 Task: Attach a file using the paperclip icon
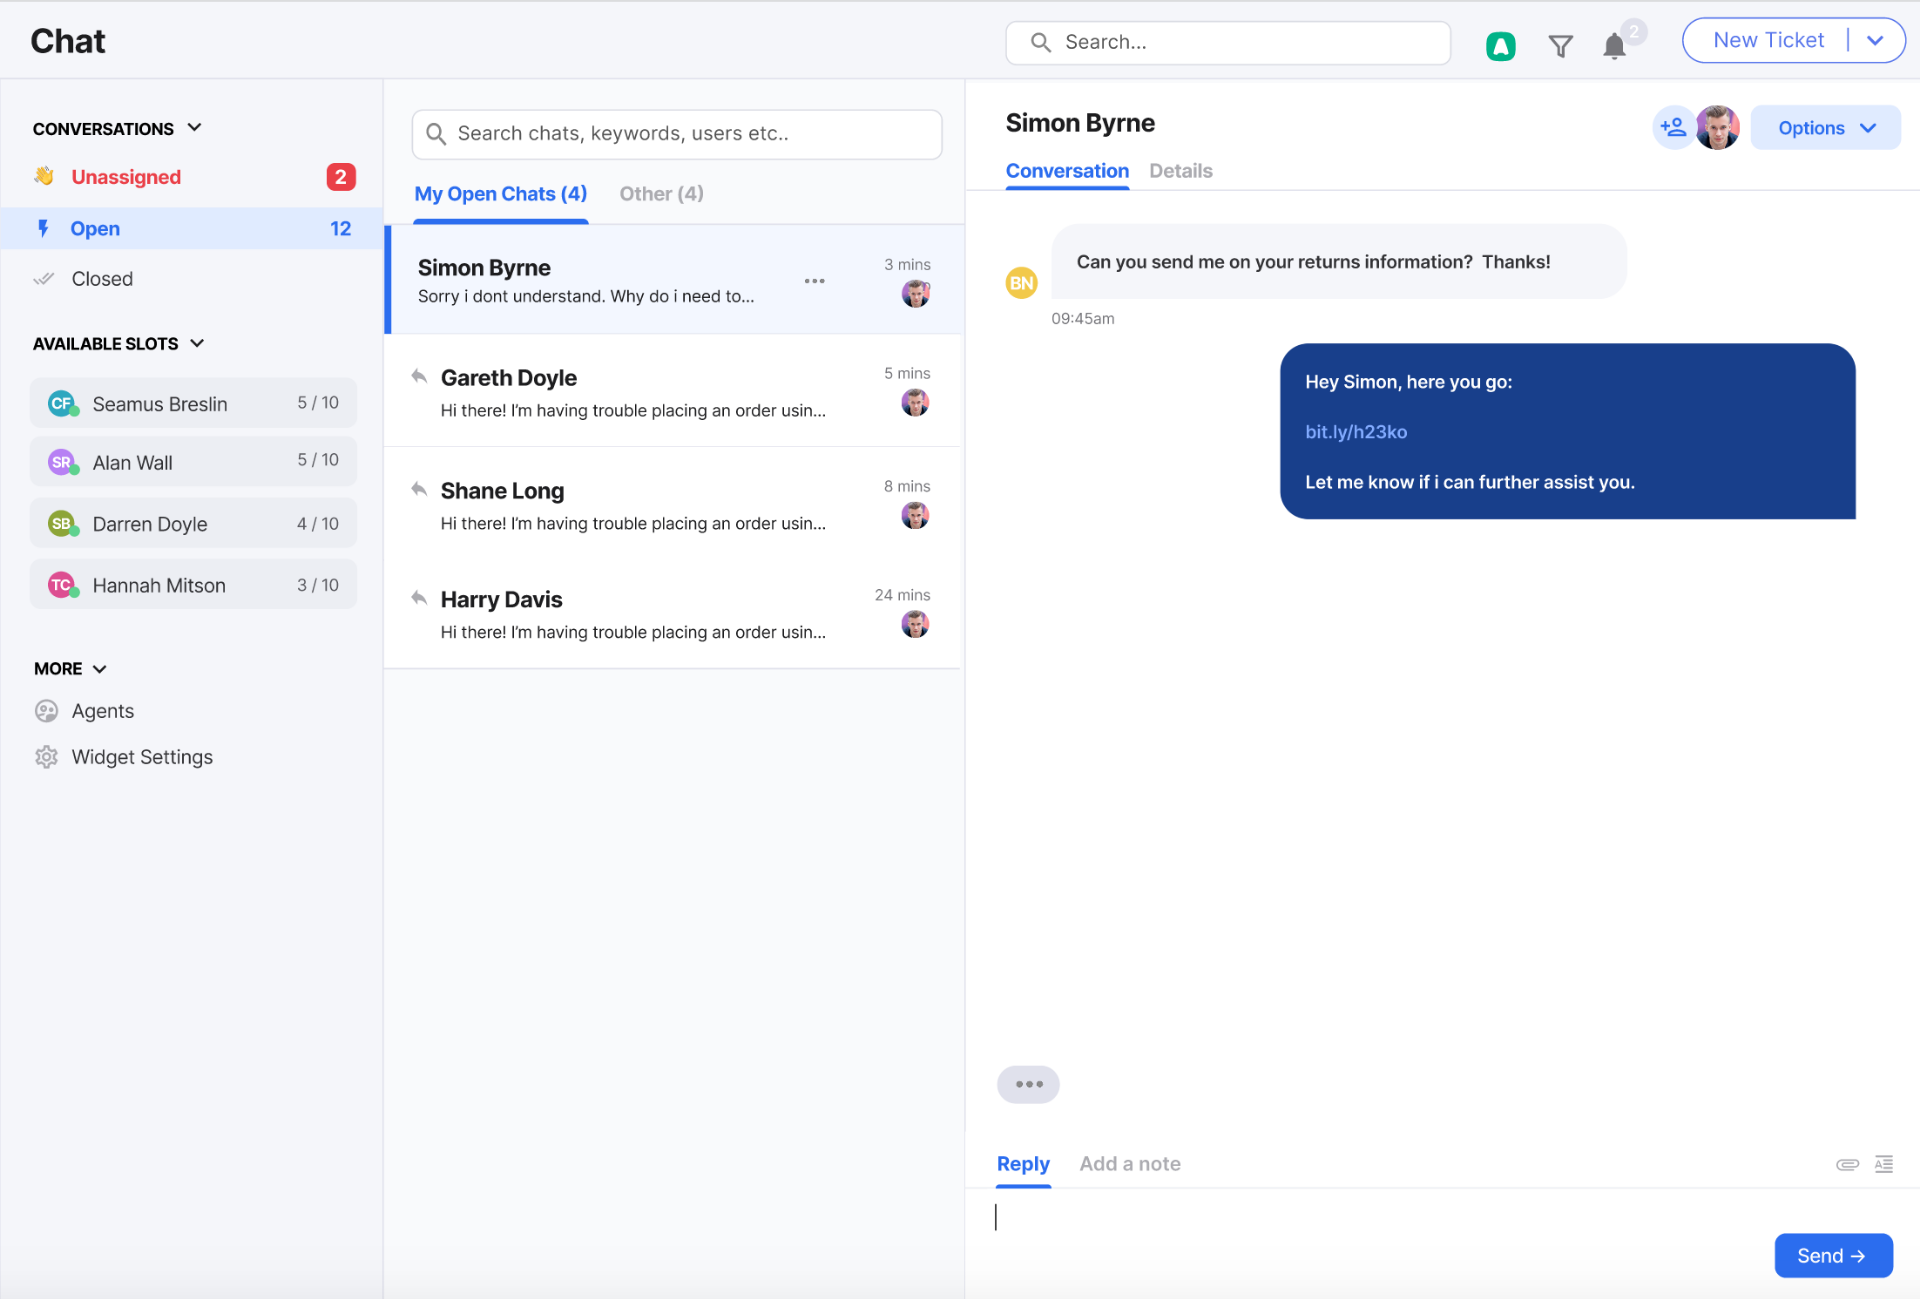1846,1164
